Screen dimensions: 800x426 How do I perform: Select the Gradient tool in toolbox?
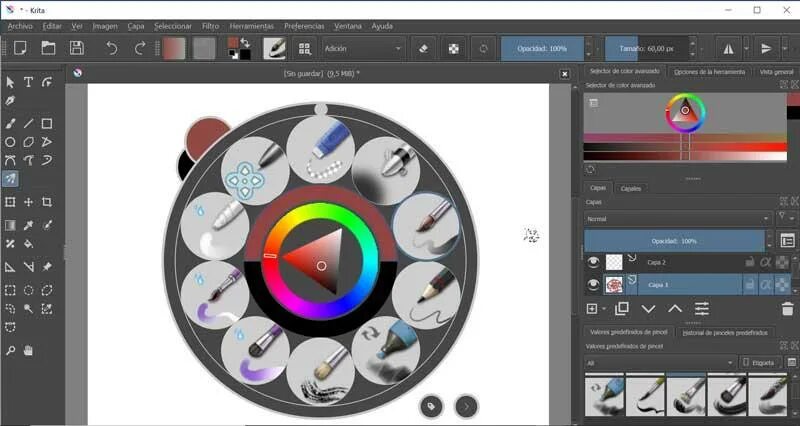tap(10, 225)
